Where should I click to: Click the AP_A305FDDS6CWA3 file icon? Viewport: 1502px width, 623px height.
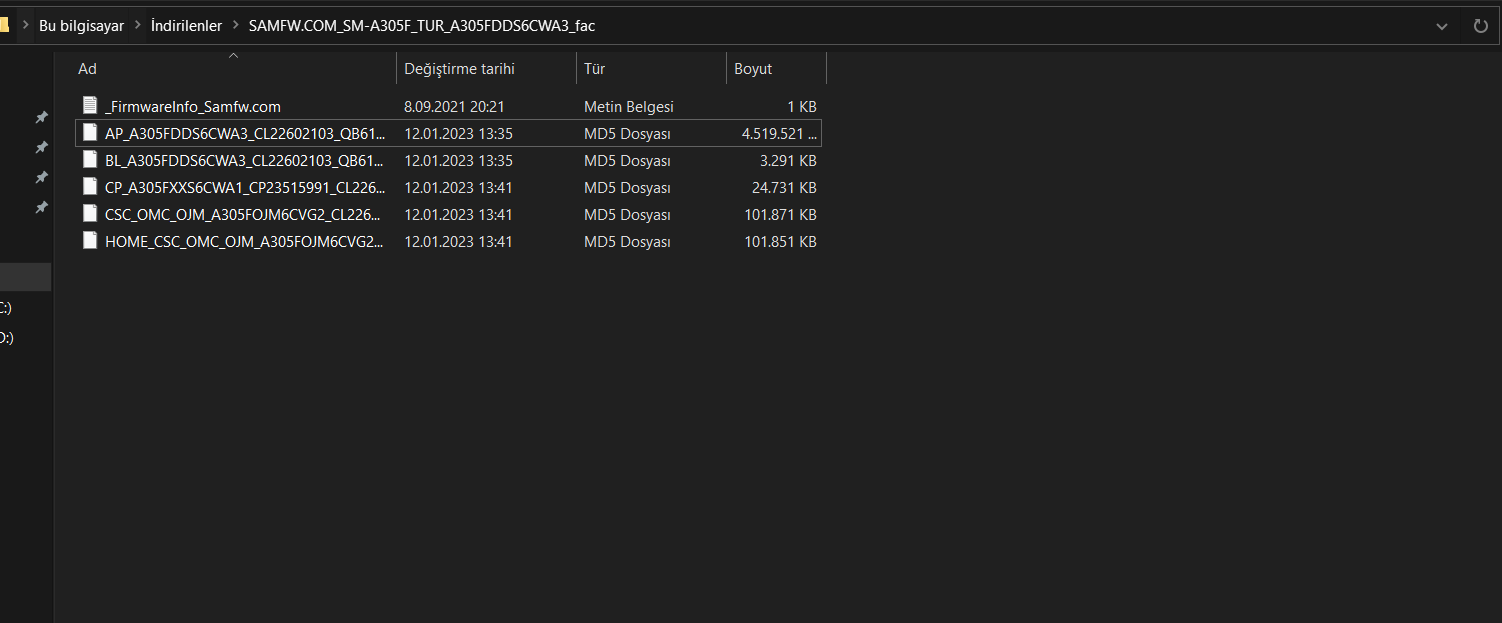click(x=90, y=133)
